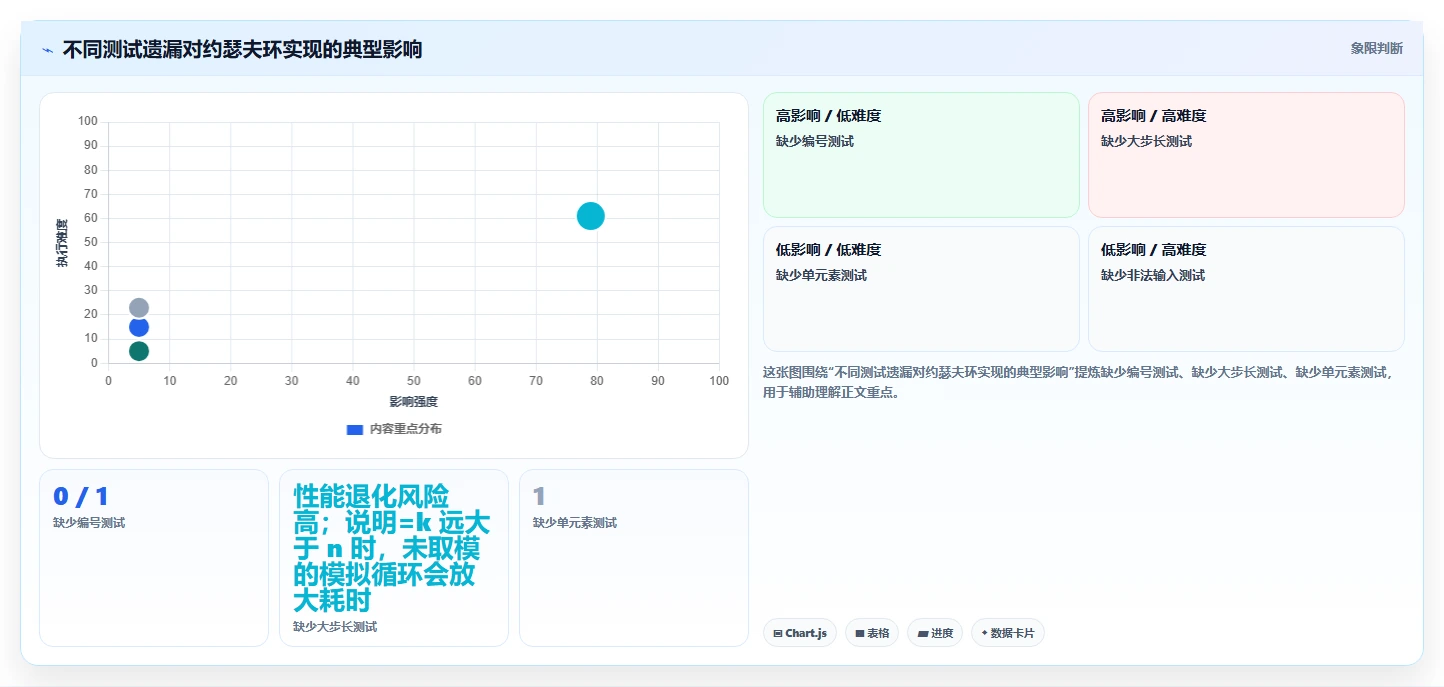Click the 0 / 1 stat card value
The height and width of the screenshot is (687, 1444).
tap(81, 496)
